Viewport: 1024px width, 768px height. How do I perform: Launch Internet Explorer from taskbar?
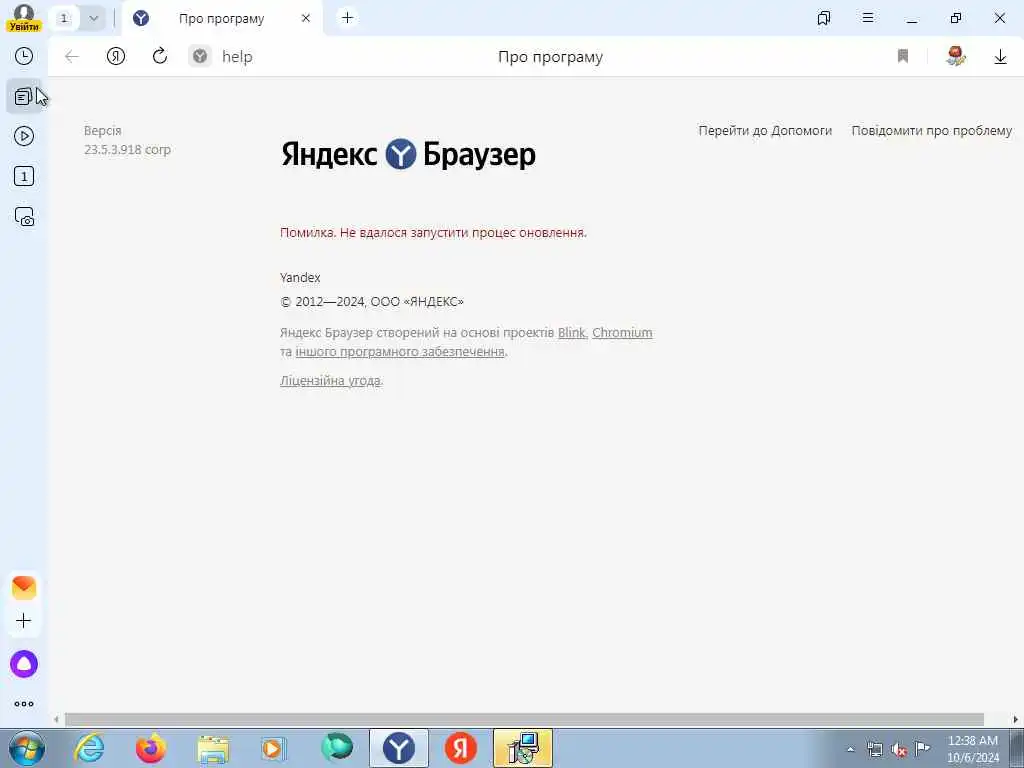(89, 748)
